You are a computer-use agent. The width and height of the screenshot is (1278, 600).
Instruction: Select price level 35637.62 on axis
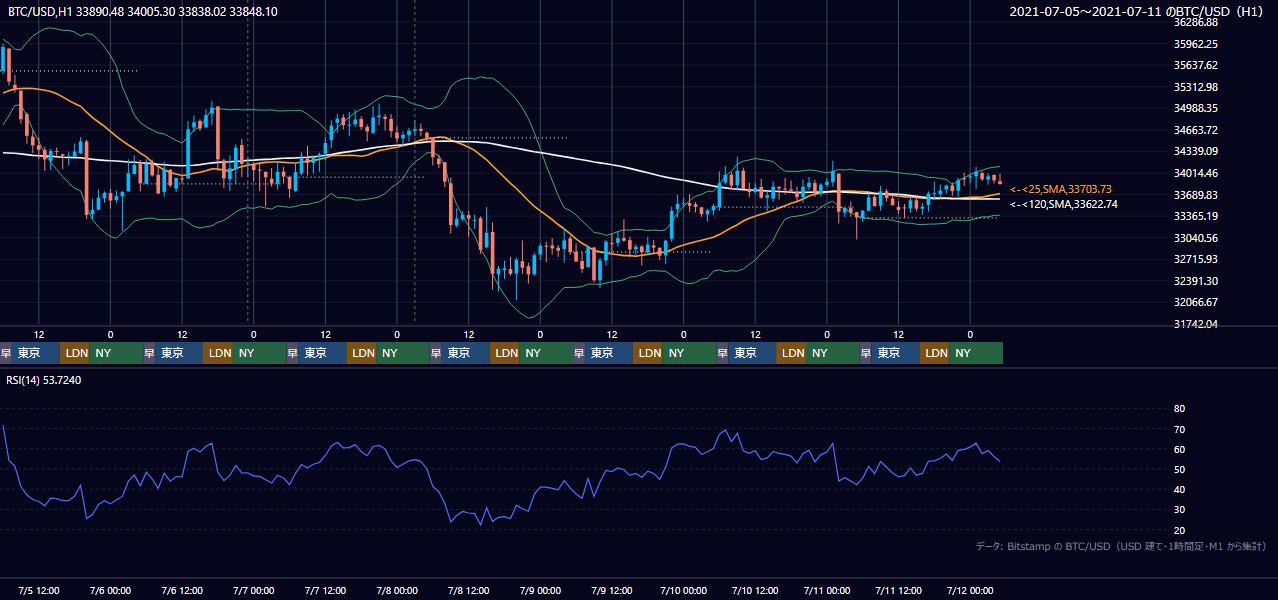coord(1196,65)
